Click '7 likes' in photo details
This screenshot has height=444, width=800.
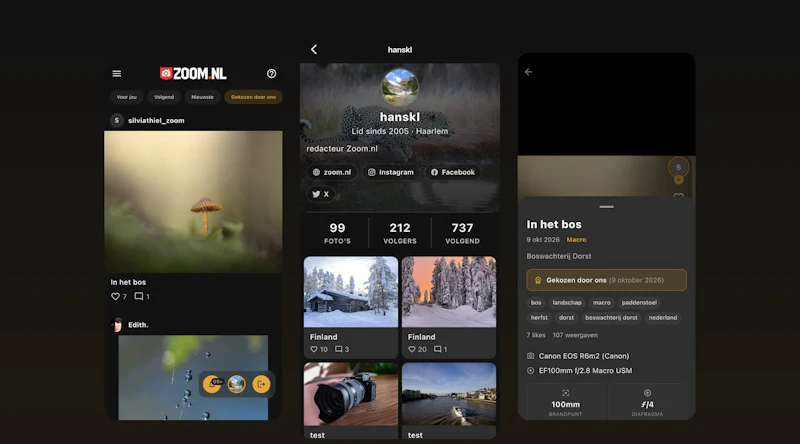536,335
